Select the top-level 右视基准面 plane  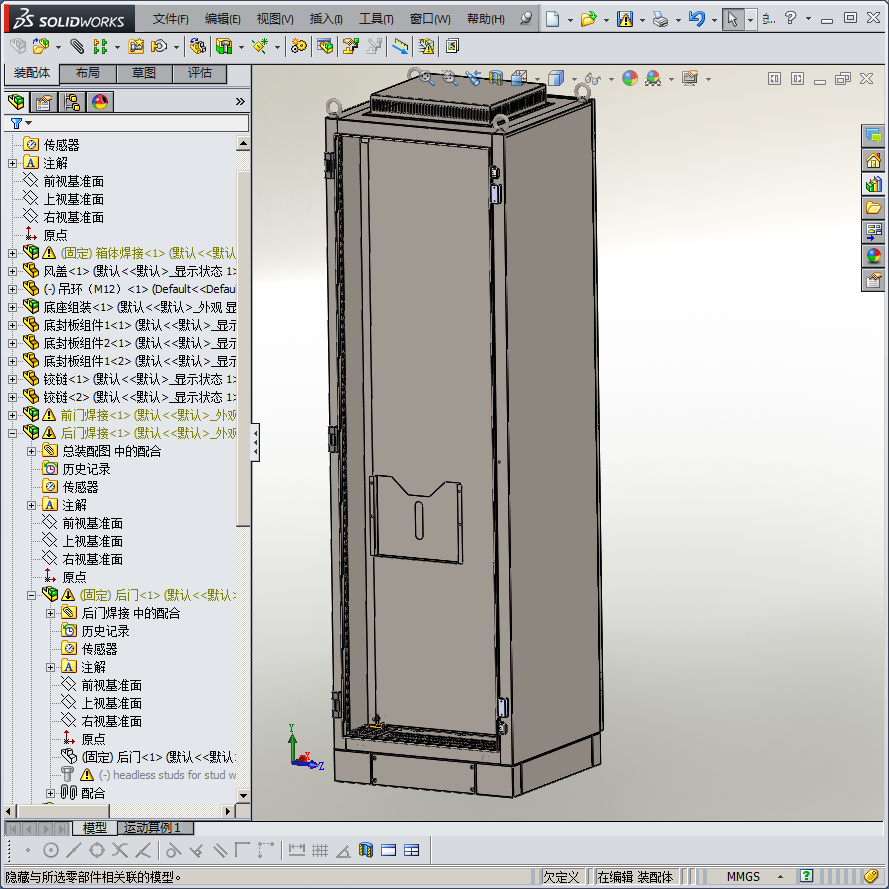(74, 218)
